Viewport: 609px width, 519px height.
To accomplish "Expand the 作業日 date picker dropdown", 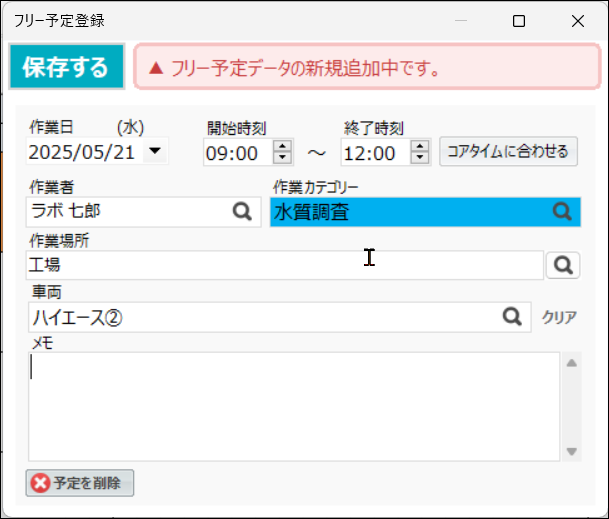I will [155, 151].
